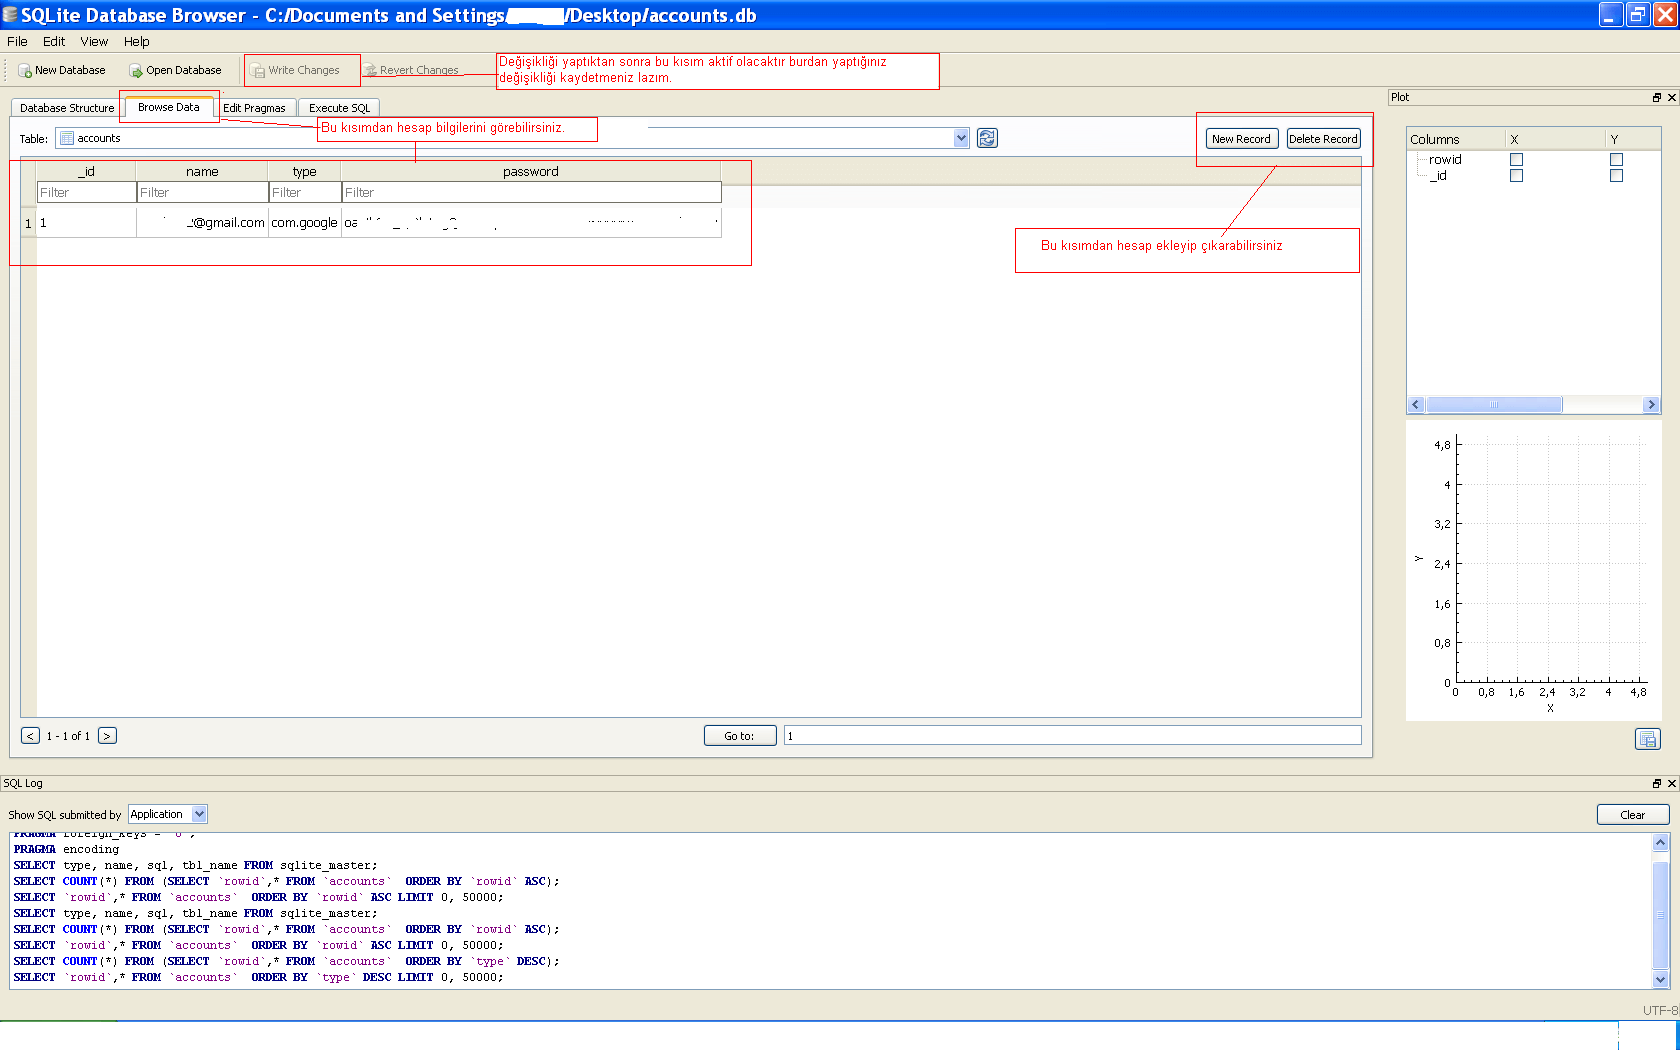Click the save plot icon below graph
This screenshot has width=1680, height=1050.
[x=1647, y=739]
